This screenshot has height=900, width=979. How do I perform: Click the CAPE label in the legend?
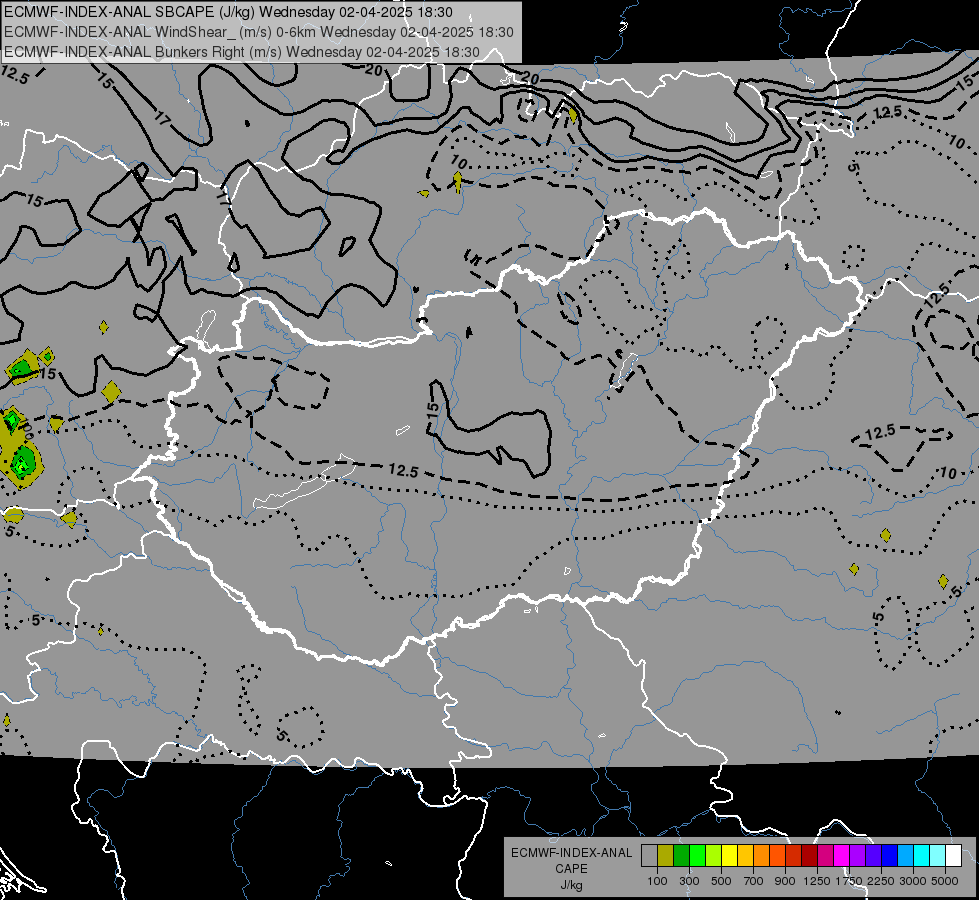click(x=571, y=869)
